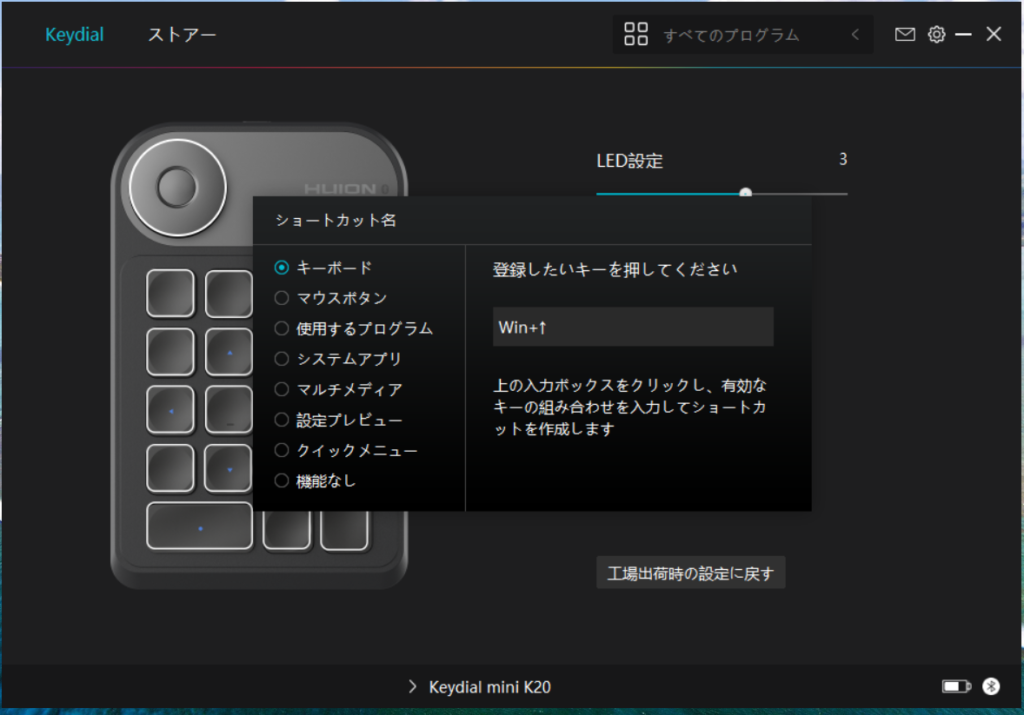This screenshot has height=715, width=1024.
Task: Click the battery level icon
Action: coord(955,686)
